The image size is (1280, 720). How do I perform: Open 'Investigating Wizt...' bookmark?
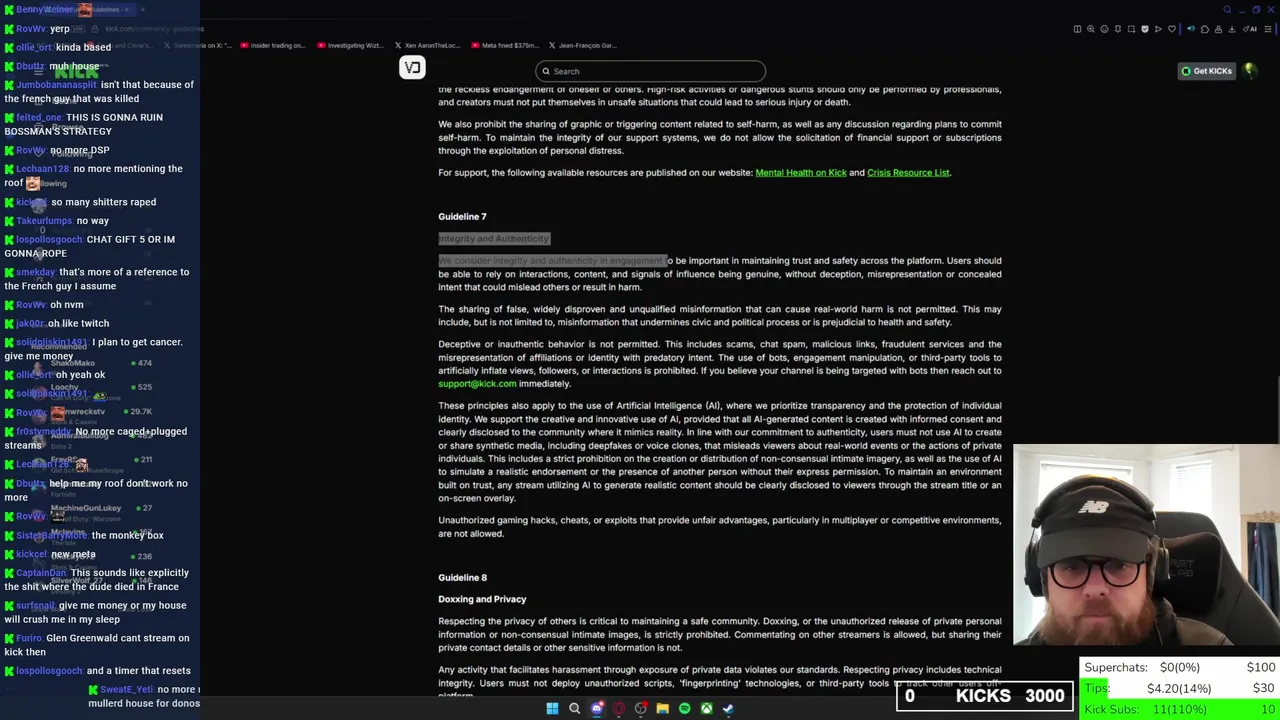[x=349, y=45]
